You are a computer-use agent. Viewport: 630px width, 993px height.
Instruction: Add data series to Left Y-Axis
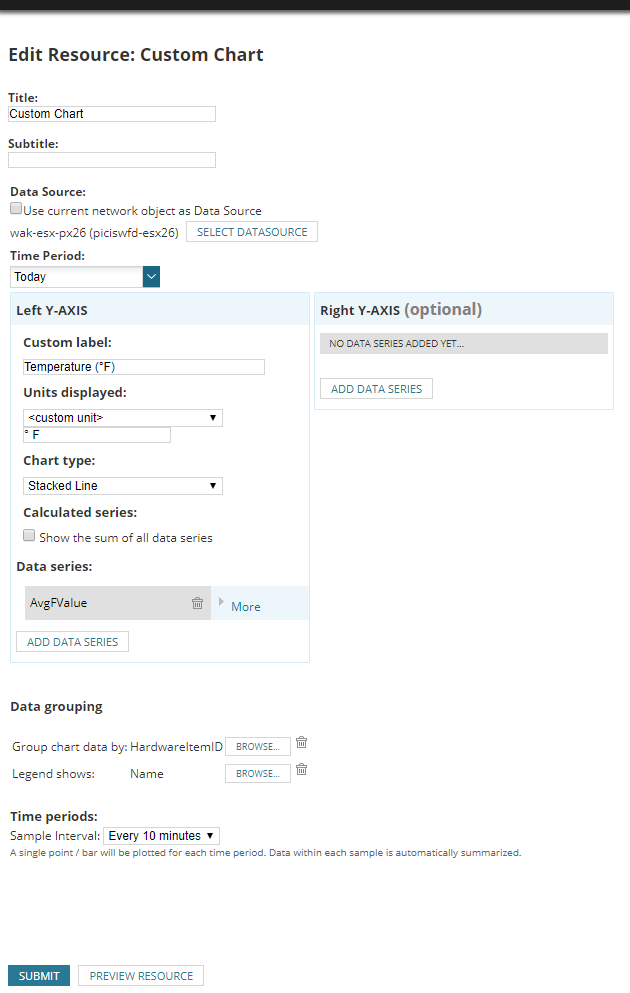72,642
